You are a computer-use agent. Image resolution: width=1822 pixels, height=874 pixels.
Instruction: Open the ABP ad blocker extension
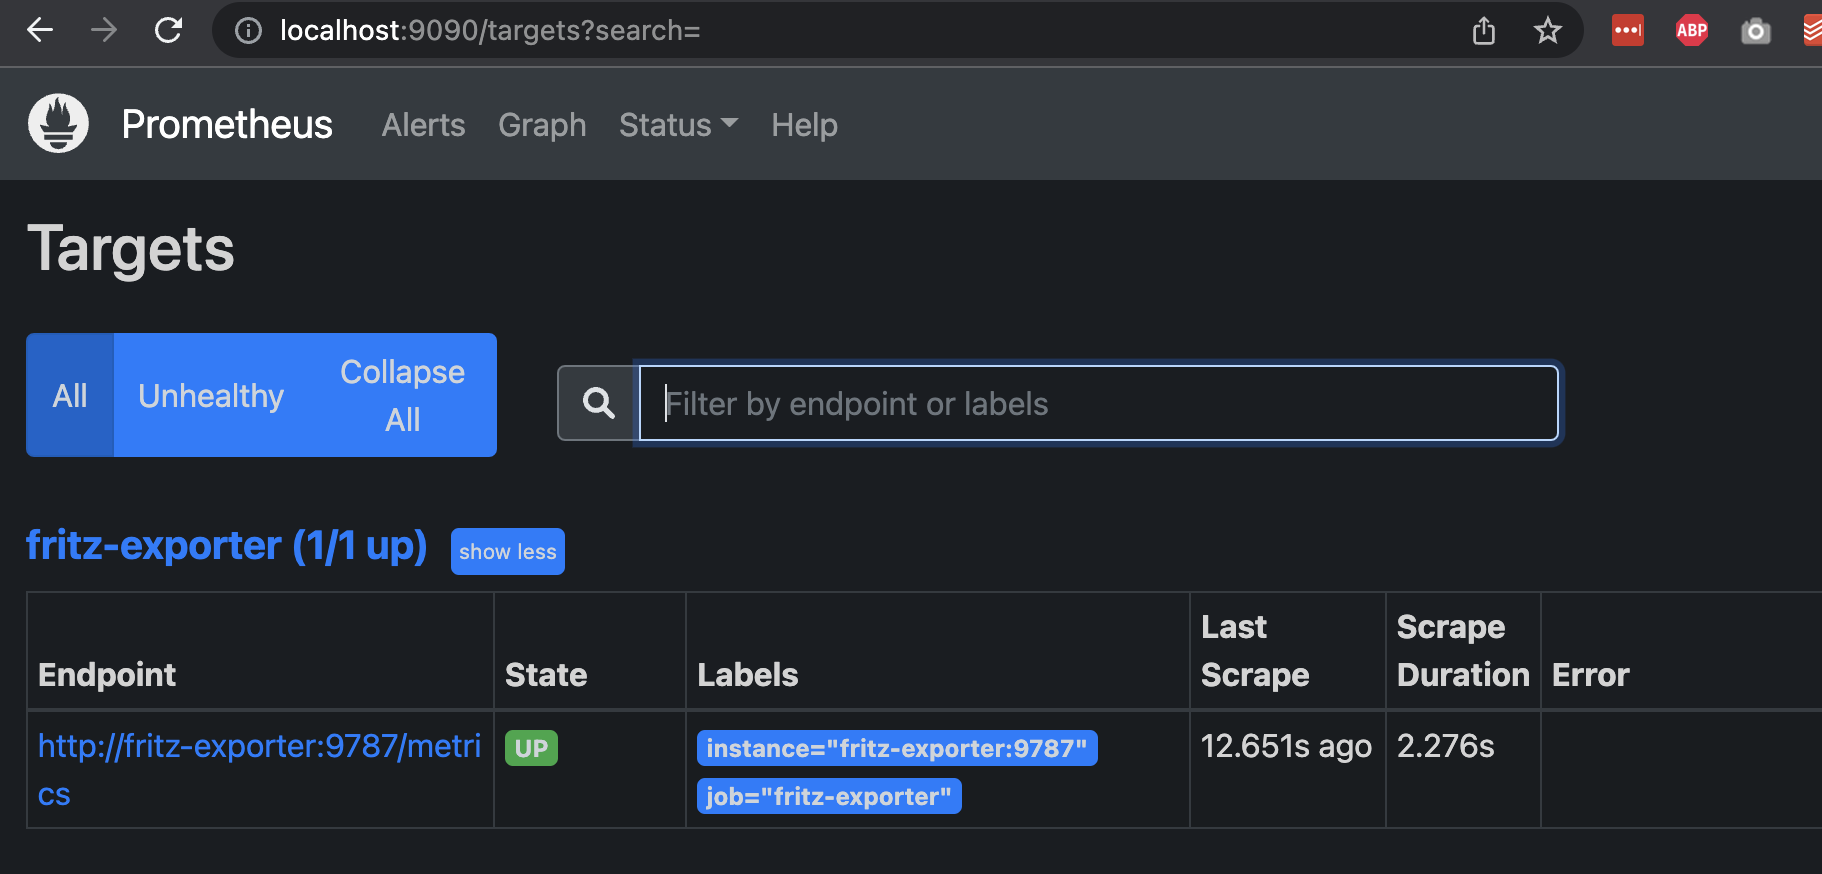click(x=1692, y=30)
